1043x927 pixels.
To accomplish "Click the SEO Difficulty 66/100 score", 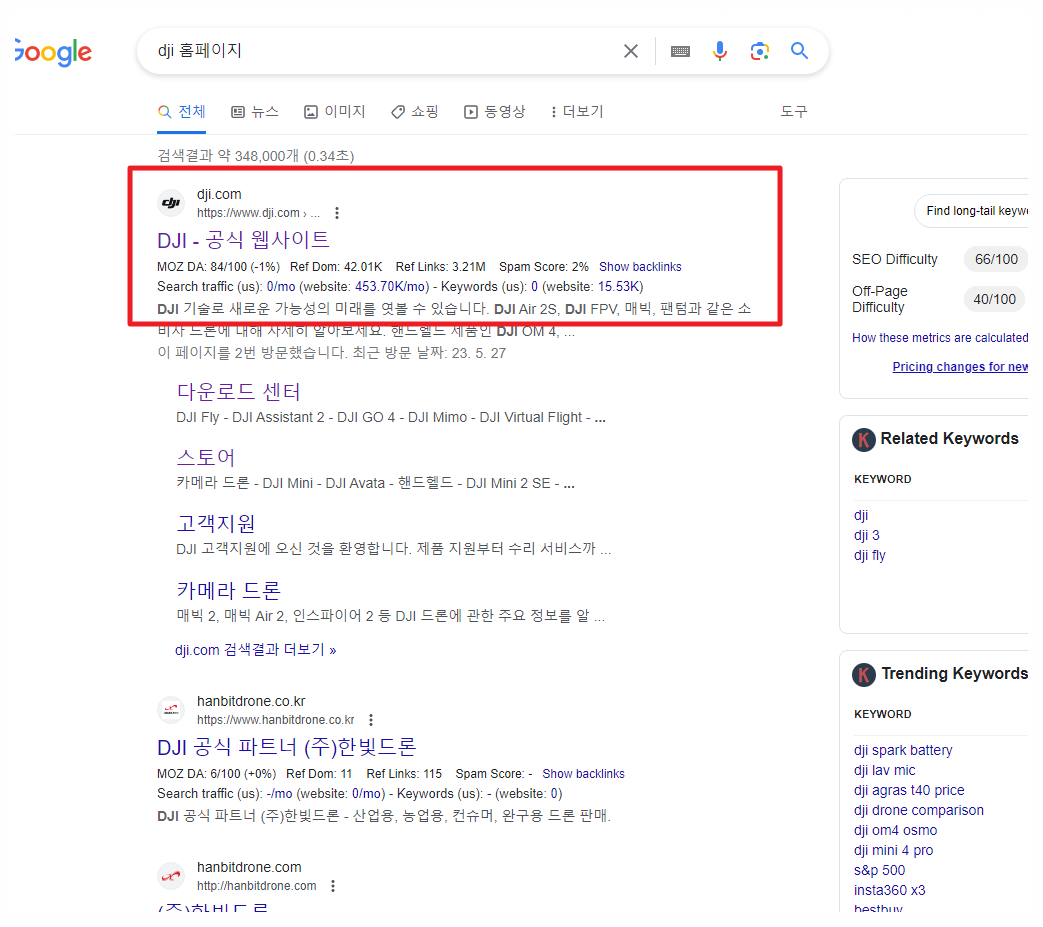I will [x=996, y=259].
